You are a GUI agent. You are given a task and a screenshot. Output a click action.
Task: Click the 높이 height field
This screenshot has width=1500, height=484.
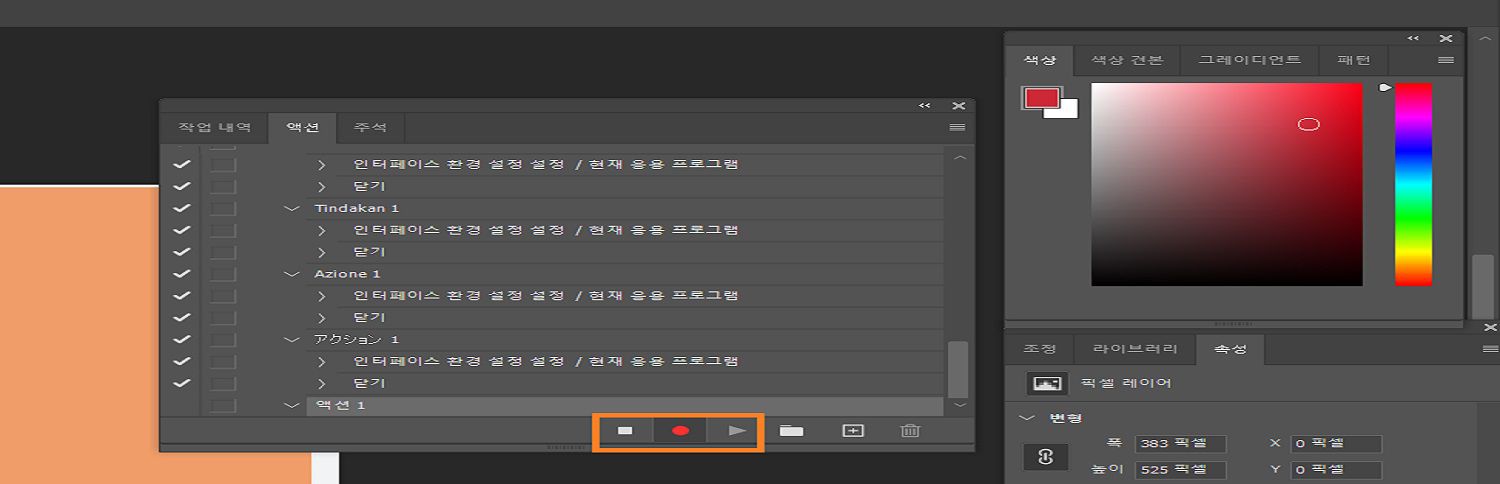[x=1180, y=469]
